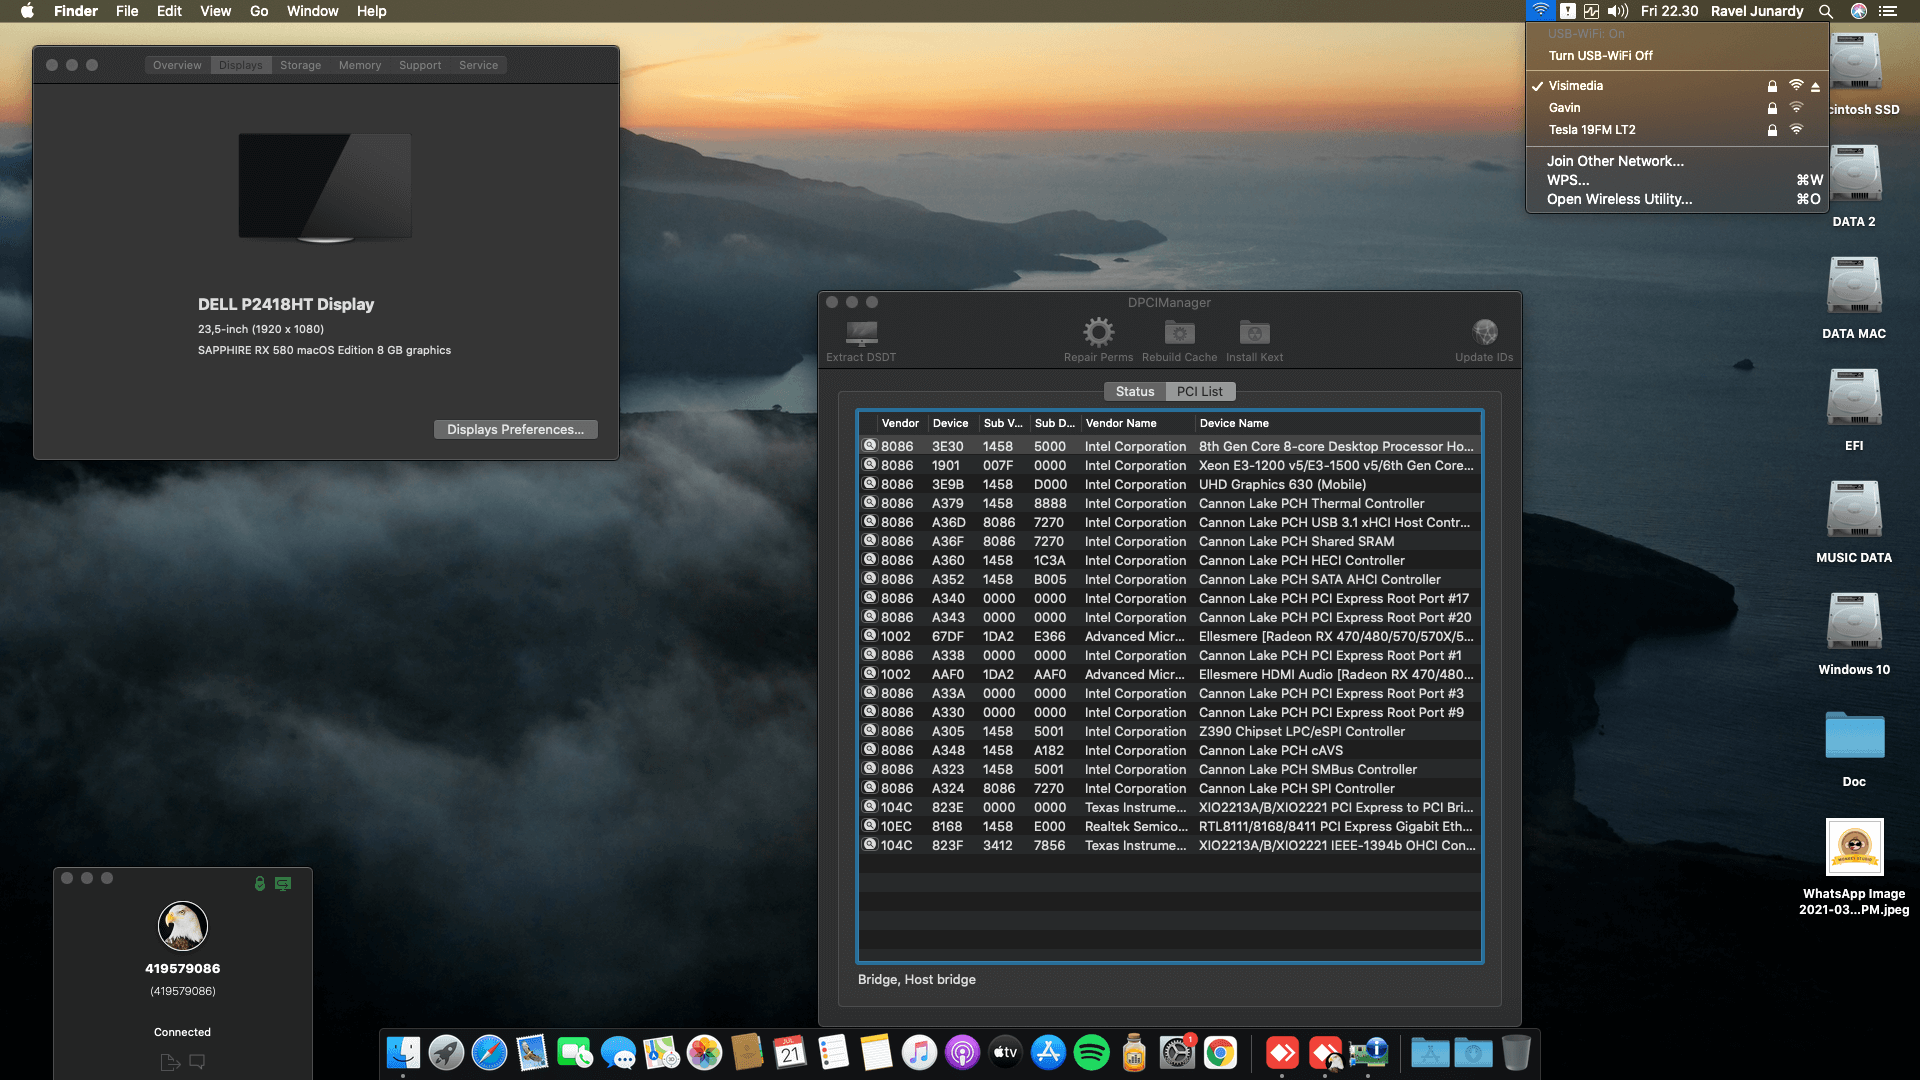1920x1080 pixels.
Task: Open Podcasts in the Dock
Action: click(x=962, y=1052)
